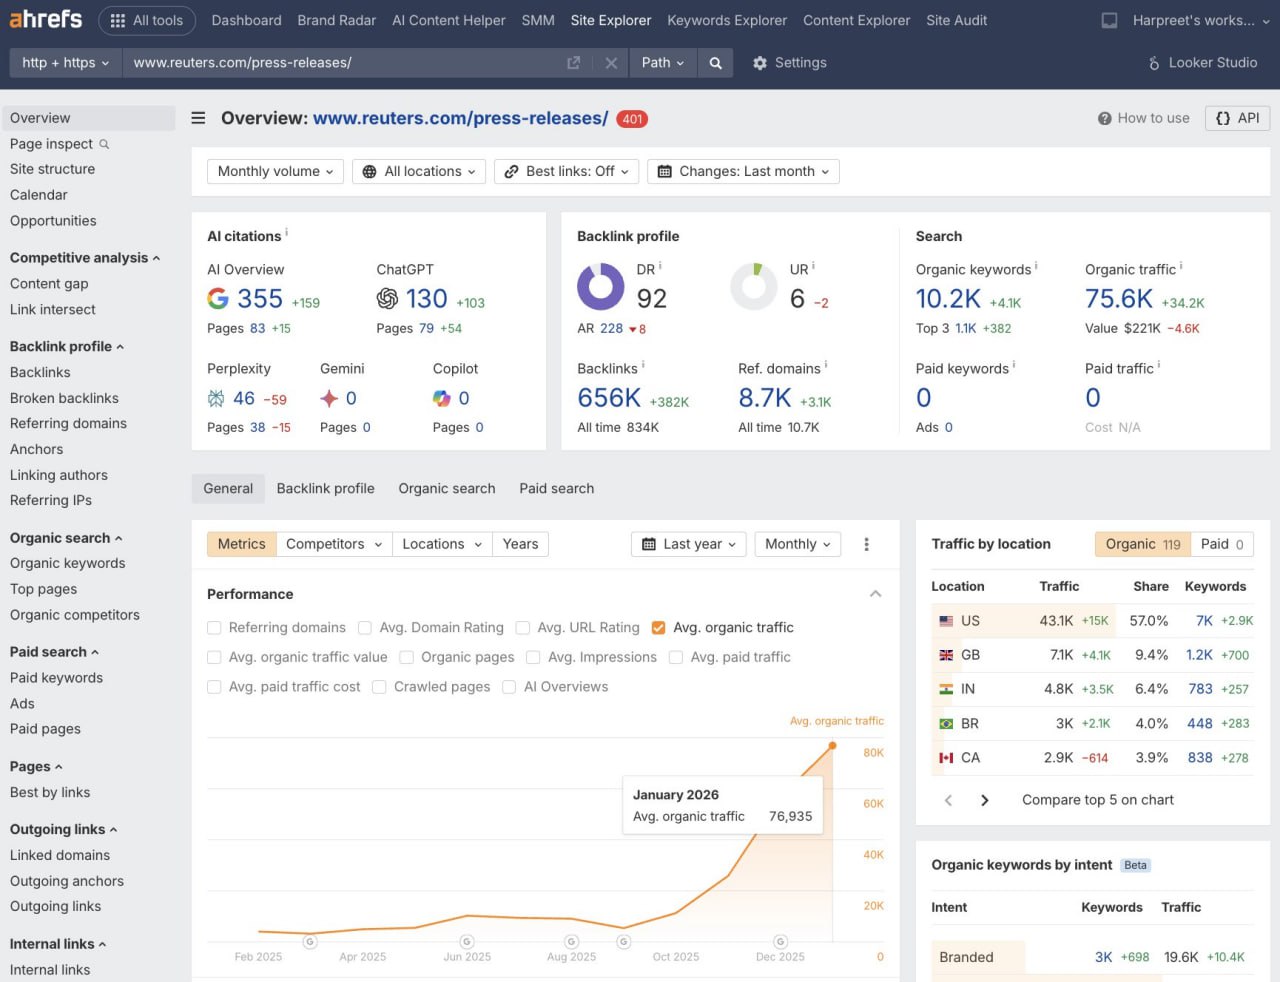Collapse the Competitive analysis sidebar section

click(x=85, y=258)
